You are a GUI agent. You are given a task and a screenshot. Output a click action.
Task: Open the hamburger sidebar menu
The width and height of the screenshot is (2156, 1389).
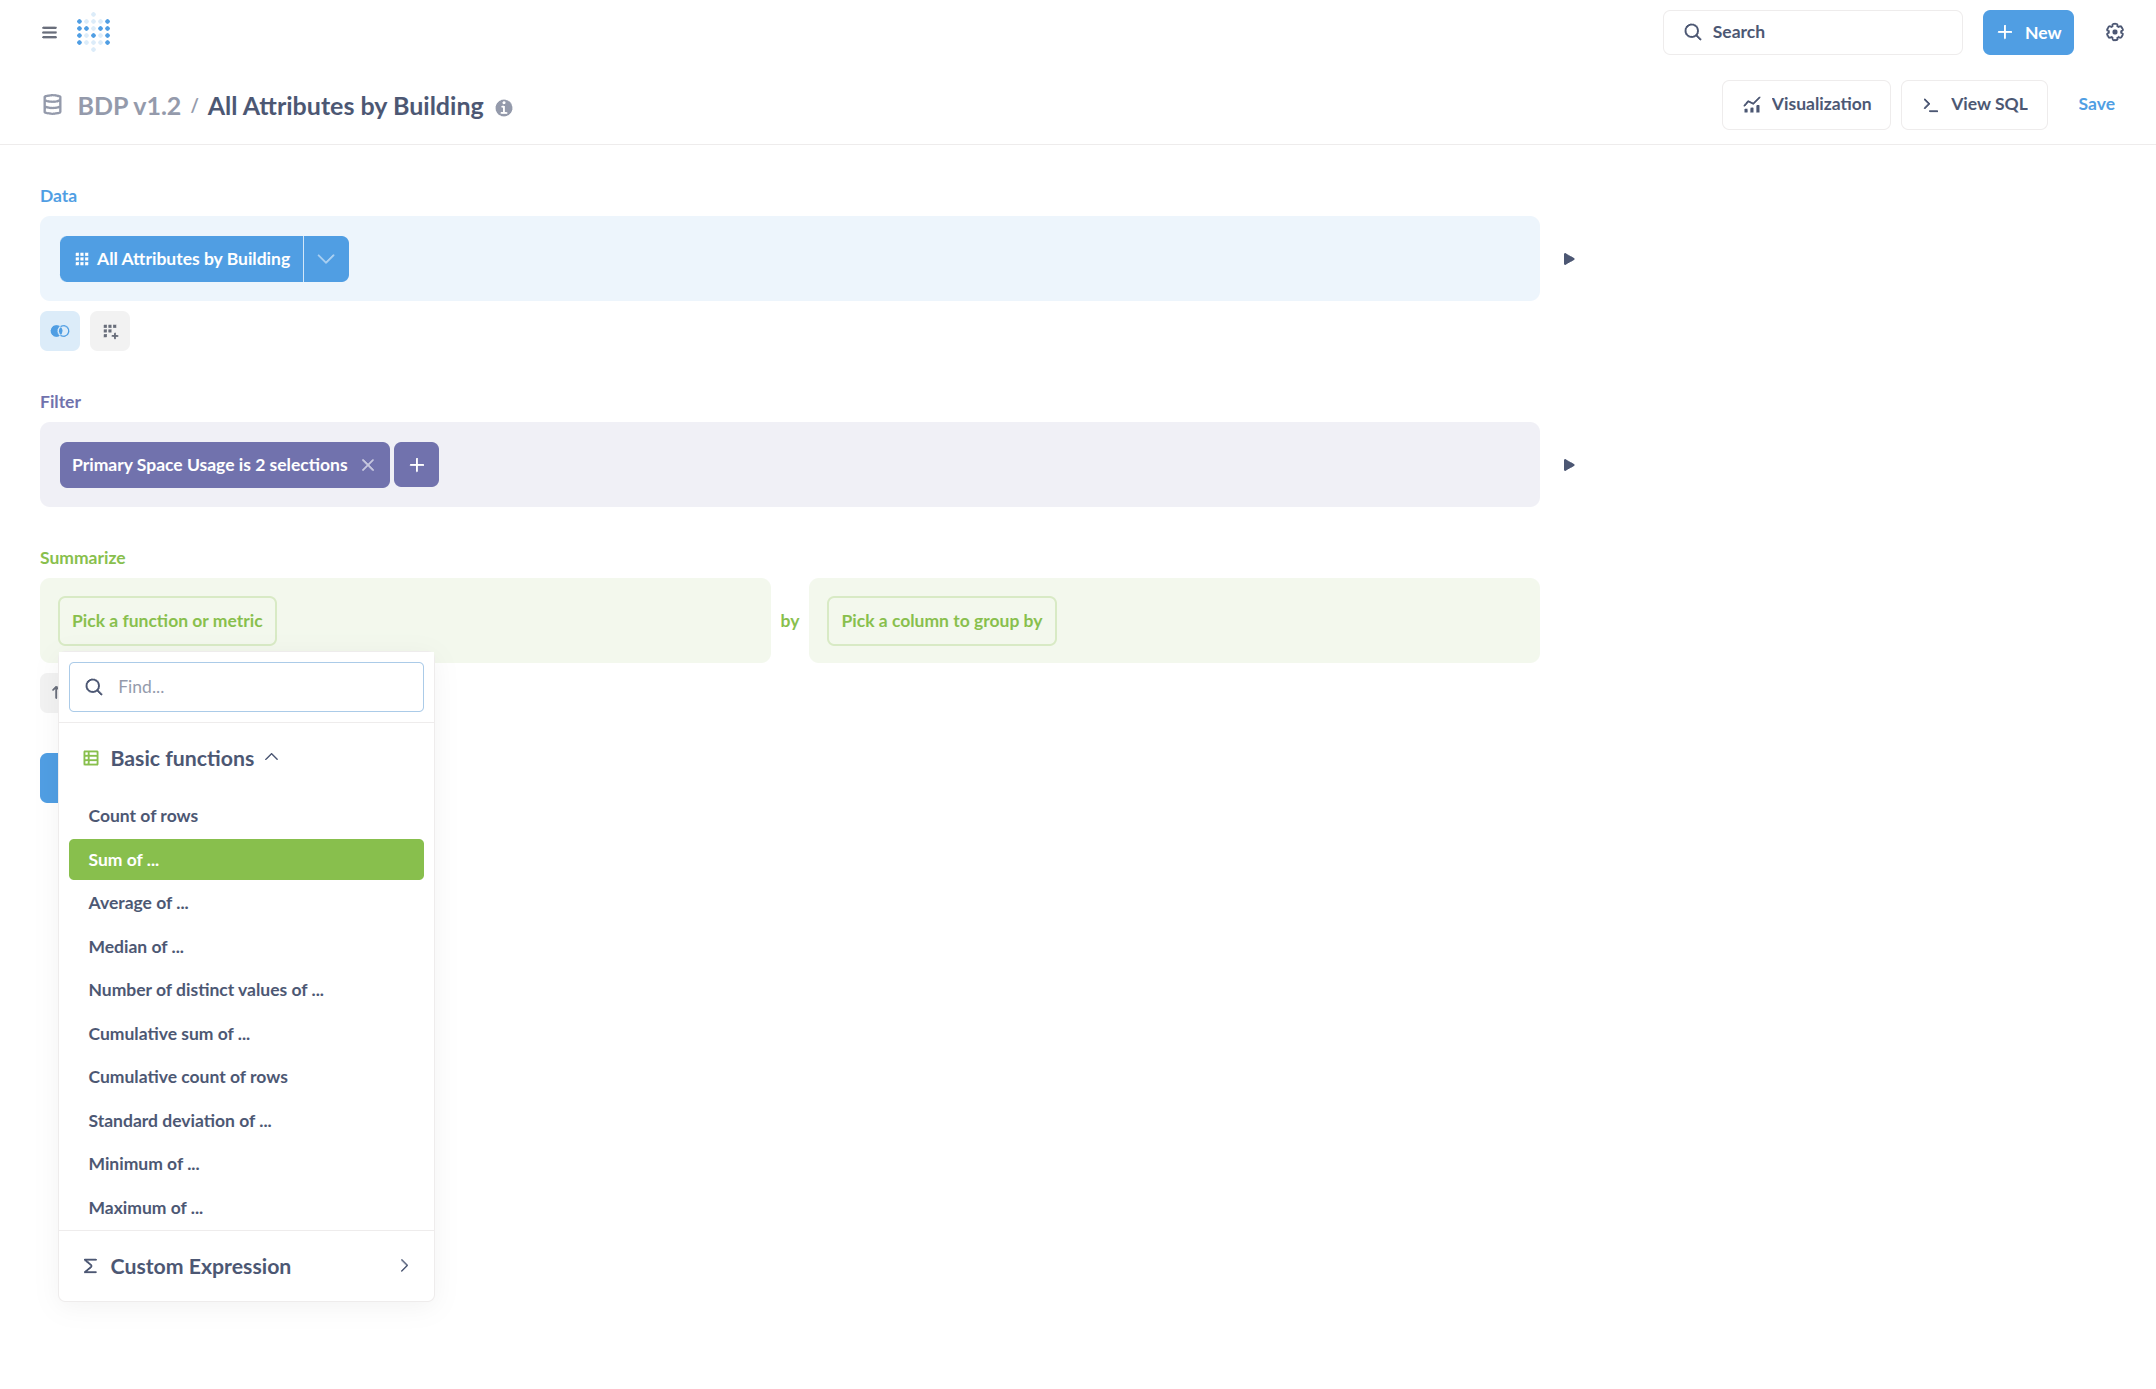pyautogui.click(x=49, y=32)
